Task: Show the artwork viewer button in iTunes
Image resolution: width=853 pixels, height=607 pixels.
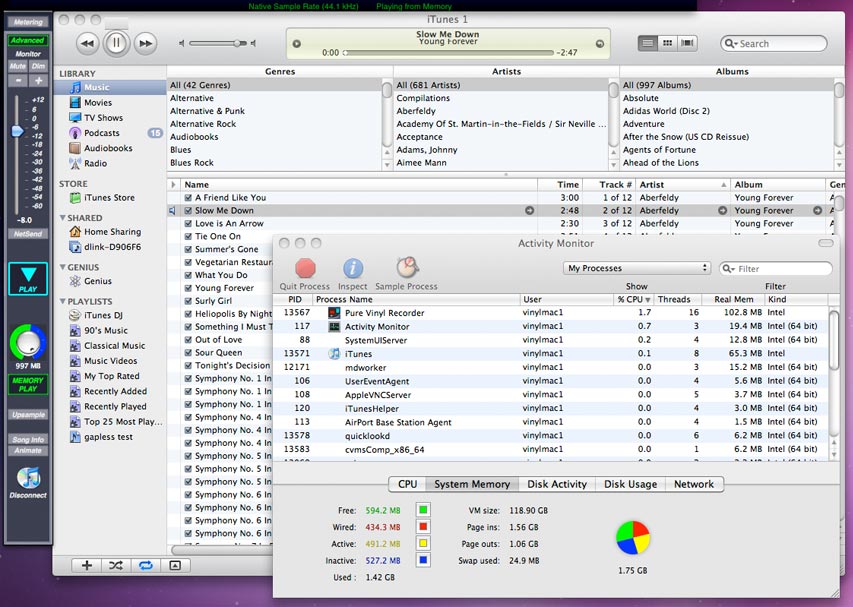Action: 175,566
